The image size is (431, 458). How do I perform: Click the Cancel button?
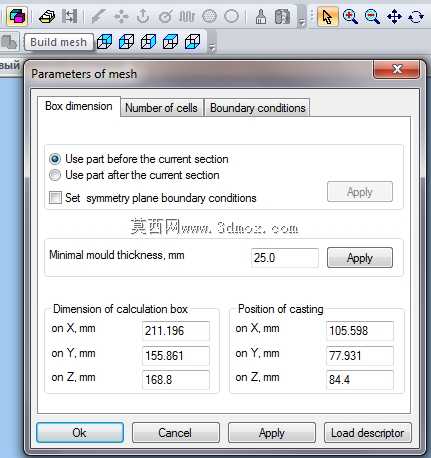(175, 433)
